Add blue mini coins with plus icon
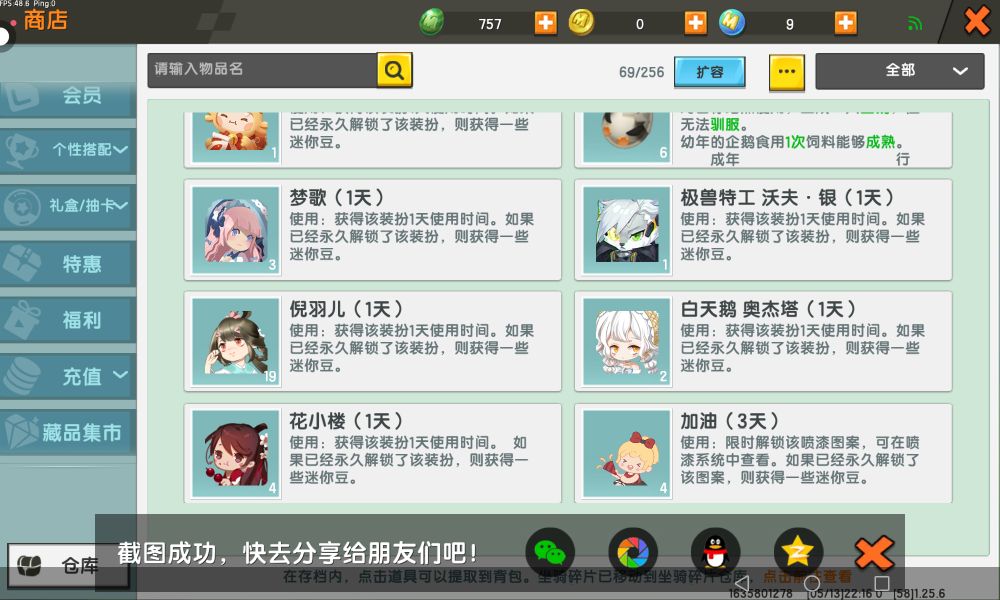Screen dimensions: 1000x600 coord(845,23)
